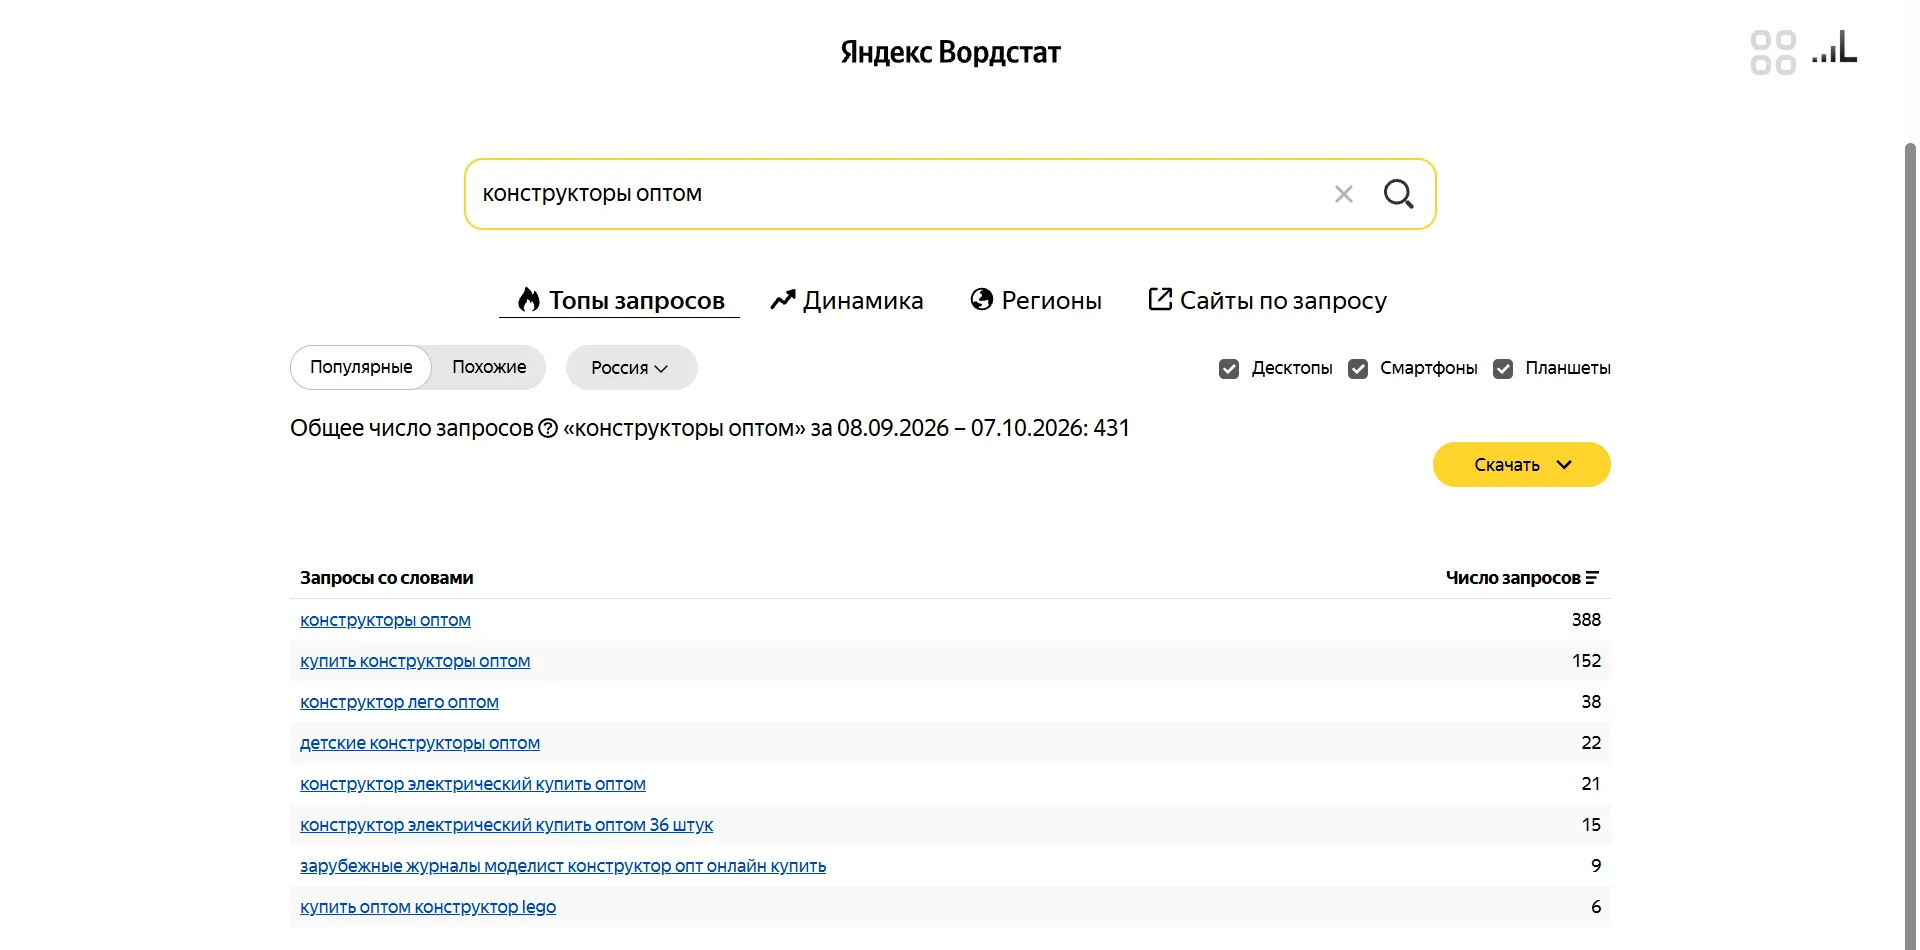1920x950 pixels.
Task: Toggle the Десктопы checkbox
Action: pyautogui.click(x=1229, y=369)
